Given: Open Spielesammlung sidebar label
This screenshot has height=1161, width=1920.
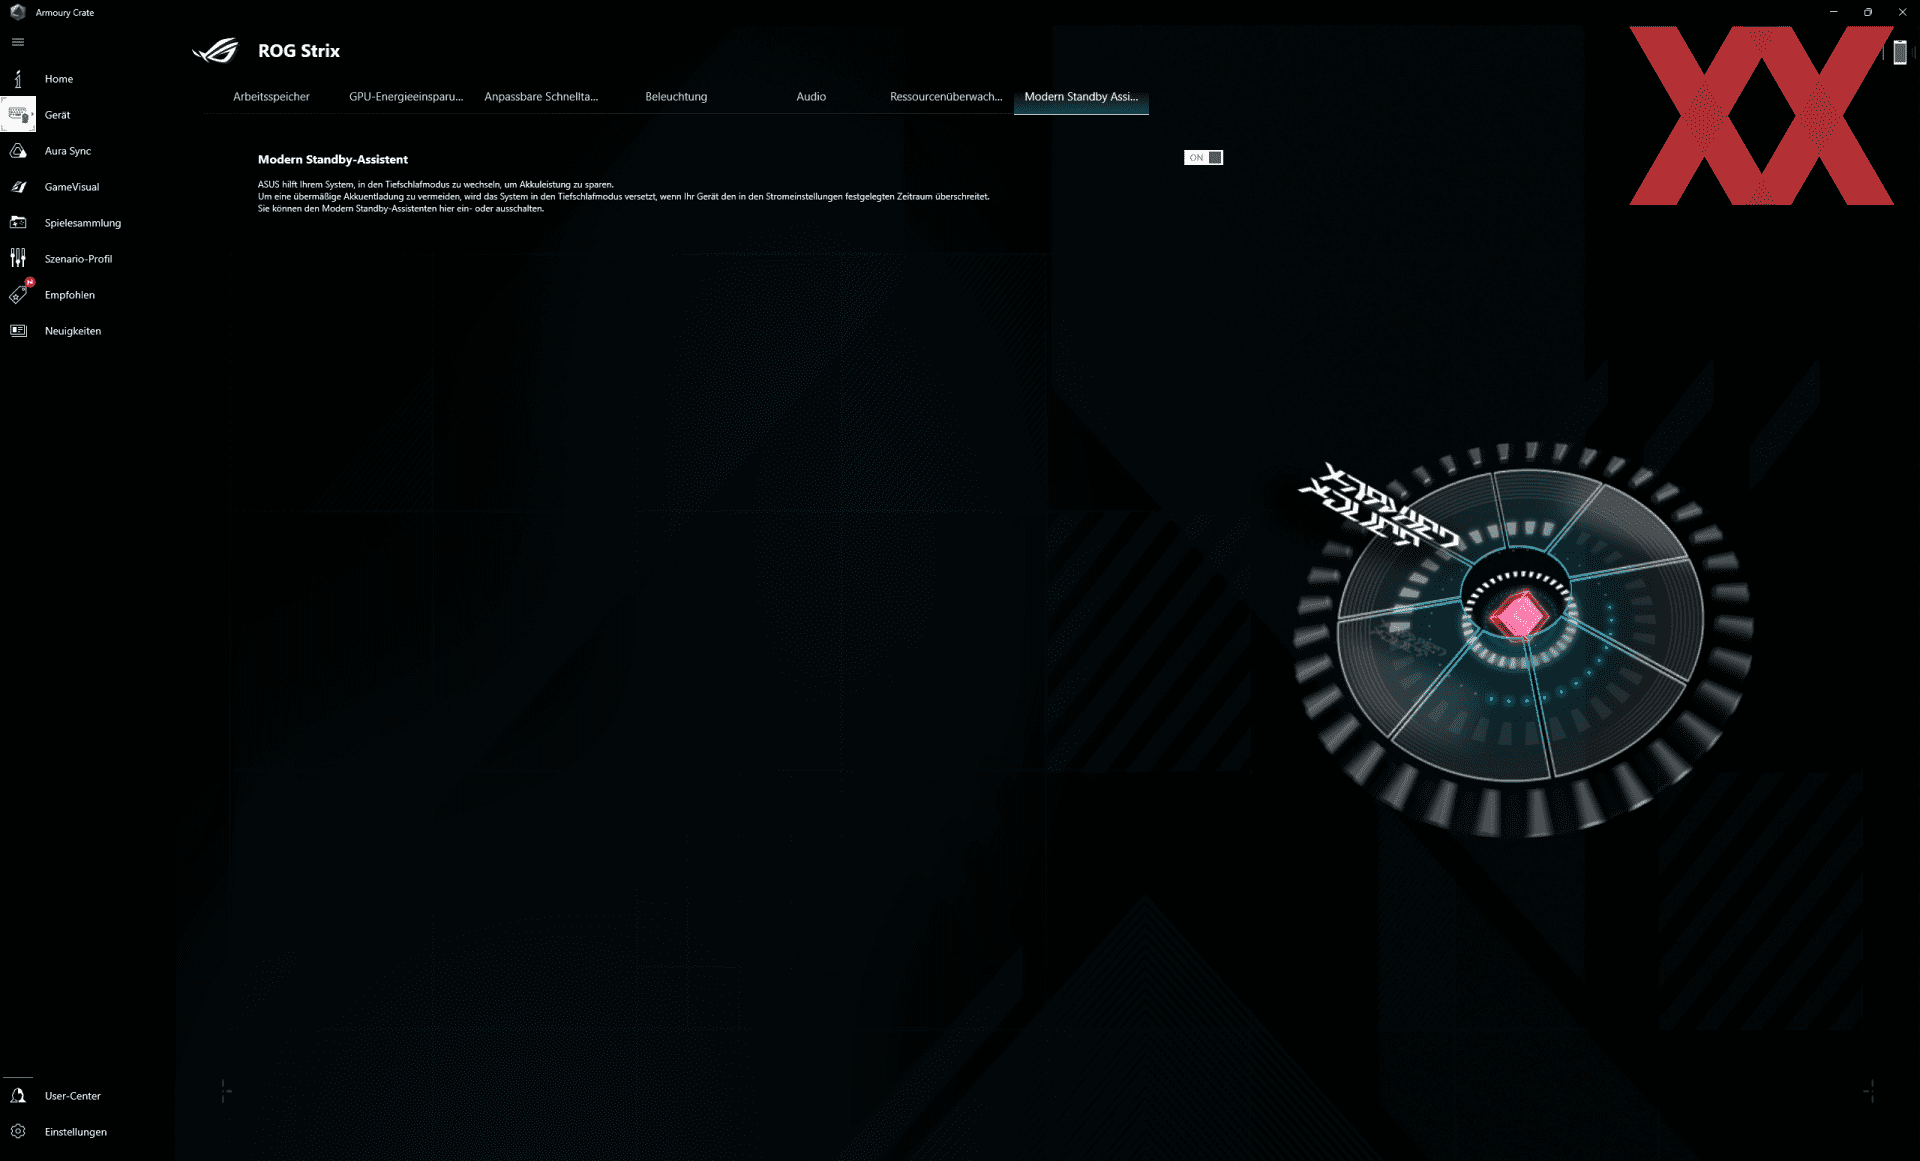Looking at the screenshot, I should pos(83,223).
